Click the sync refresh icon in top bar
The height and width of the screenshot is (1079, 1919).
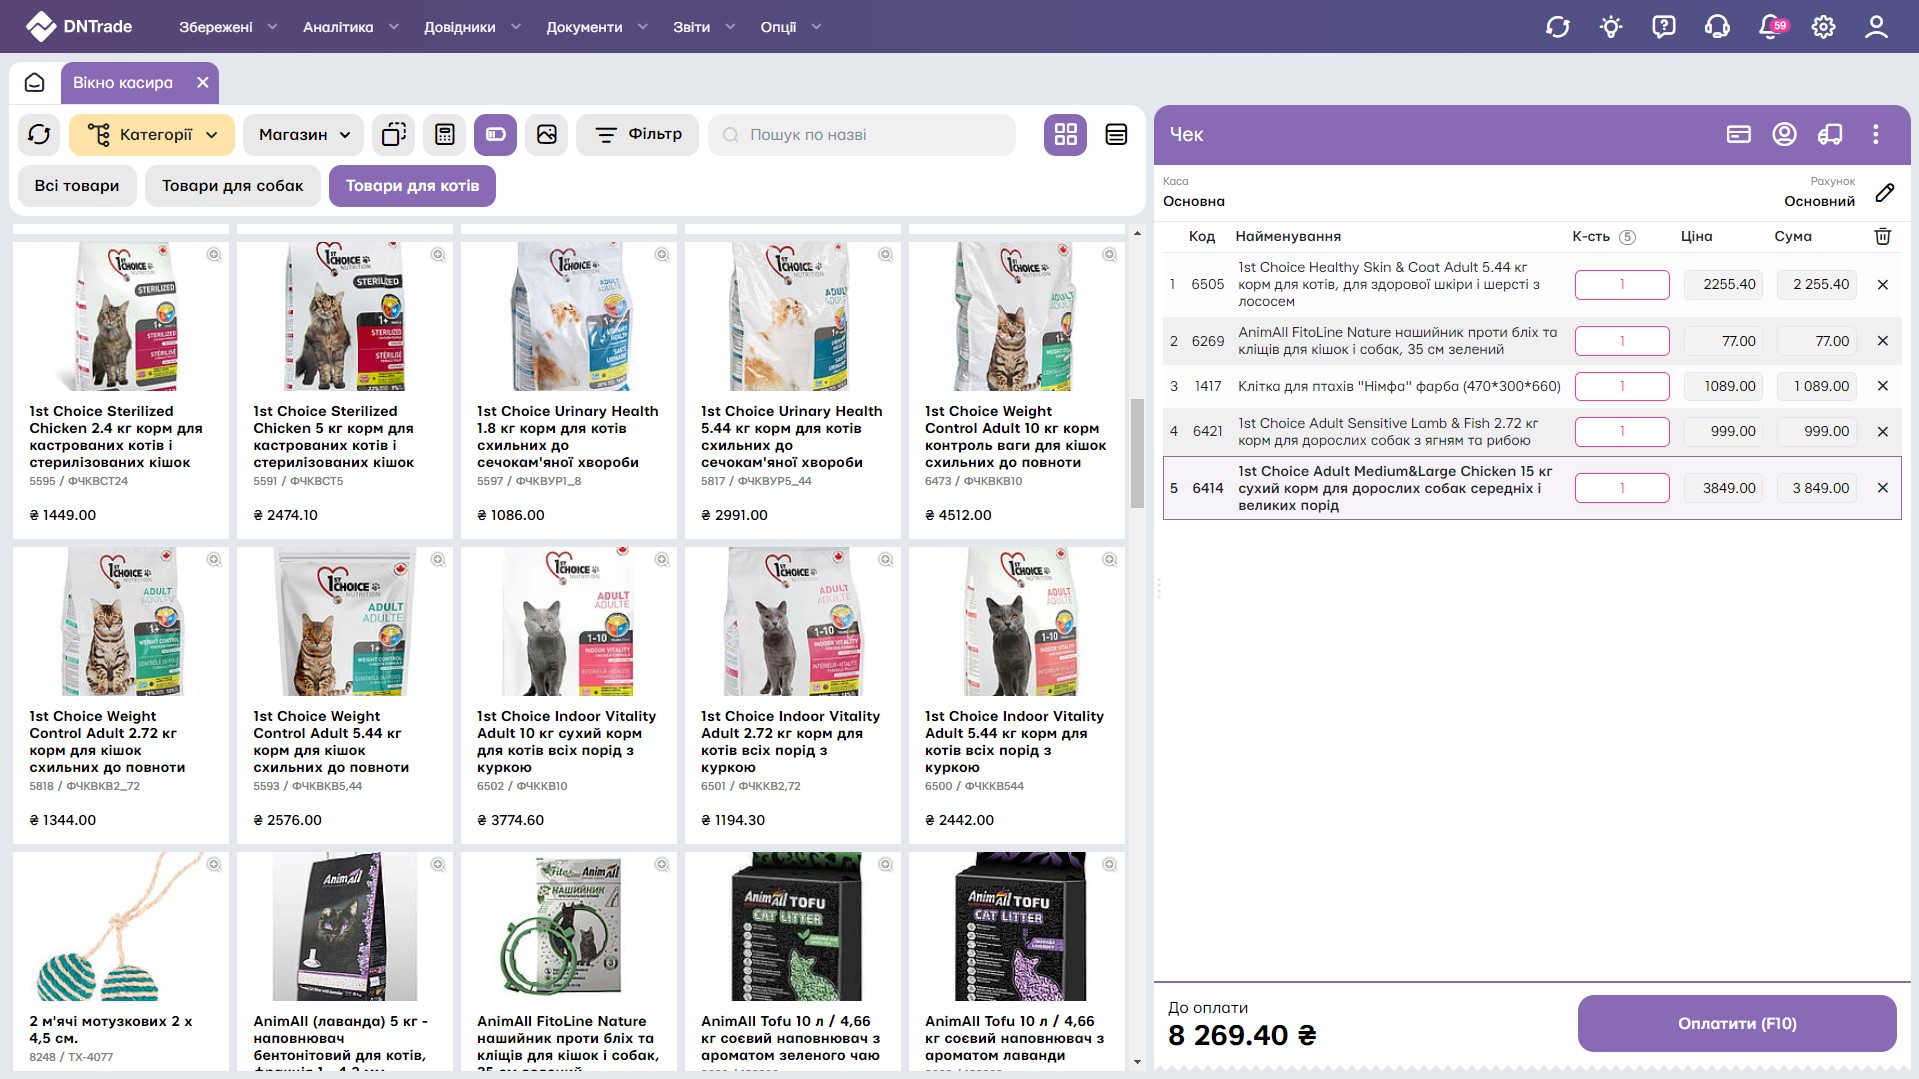coord(1557,27)
